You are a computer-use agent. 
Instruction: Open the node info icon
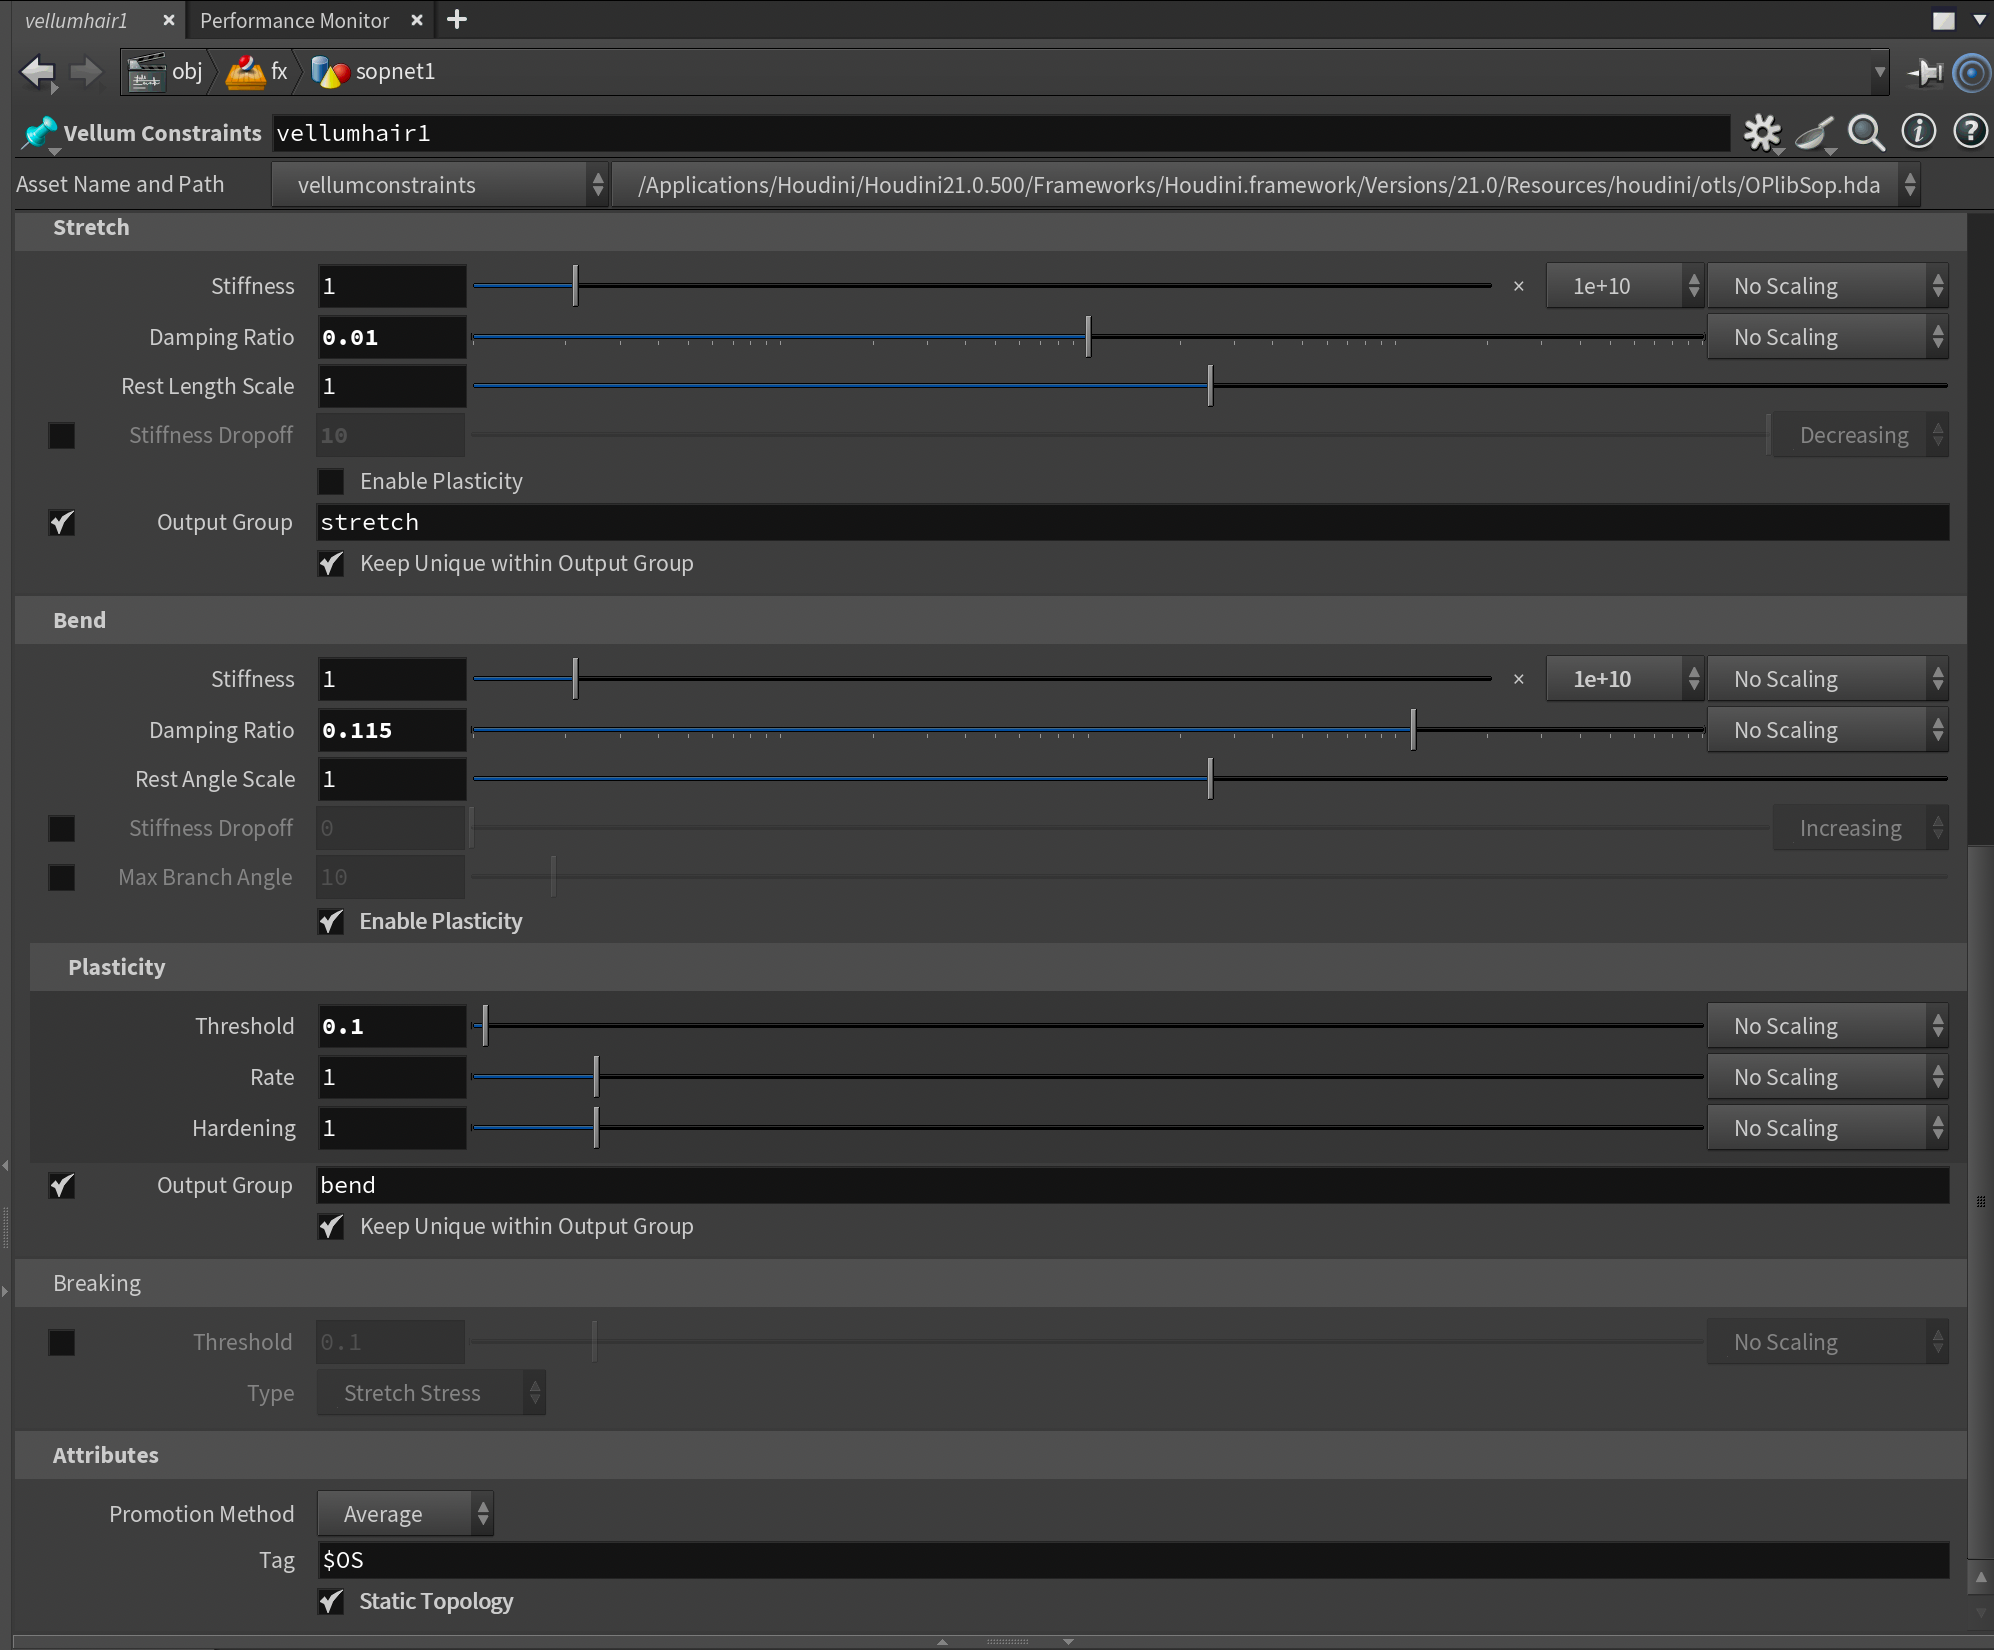(x=1918, y=132)
